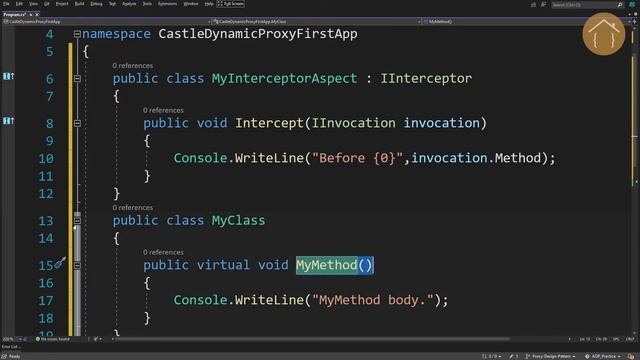The width and height of the screenshot is (640, 360).
Task: Click the "MyMethod body." string literal
Action: coord(373,300)
